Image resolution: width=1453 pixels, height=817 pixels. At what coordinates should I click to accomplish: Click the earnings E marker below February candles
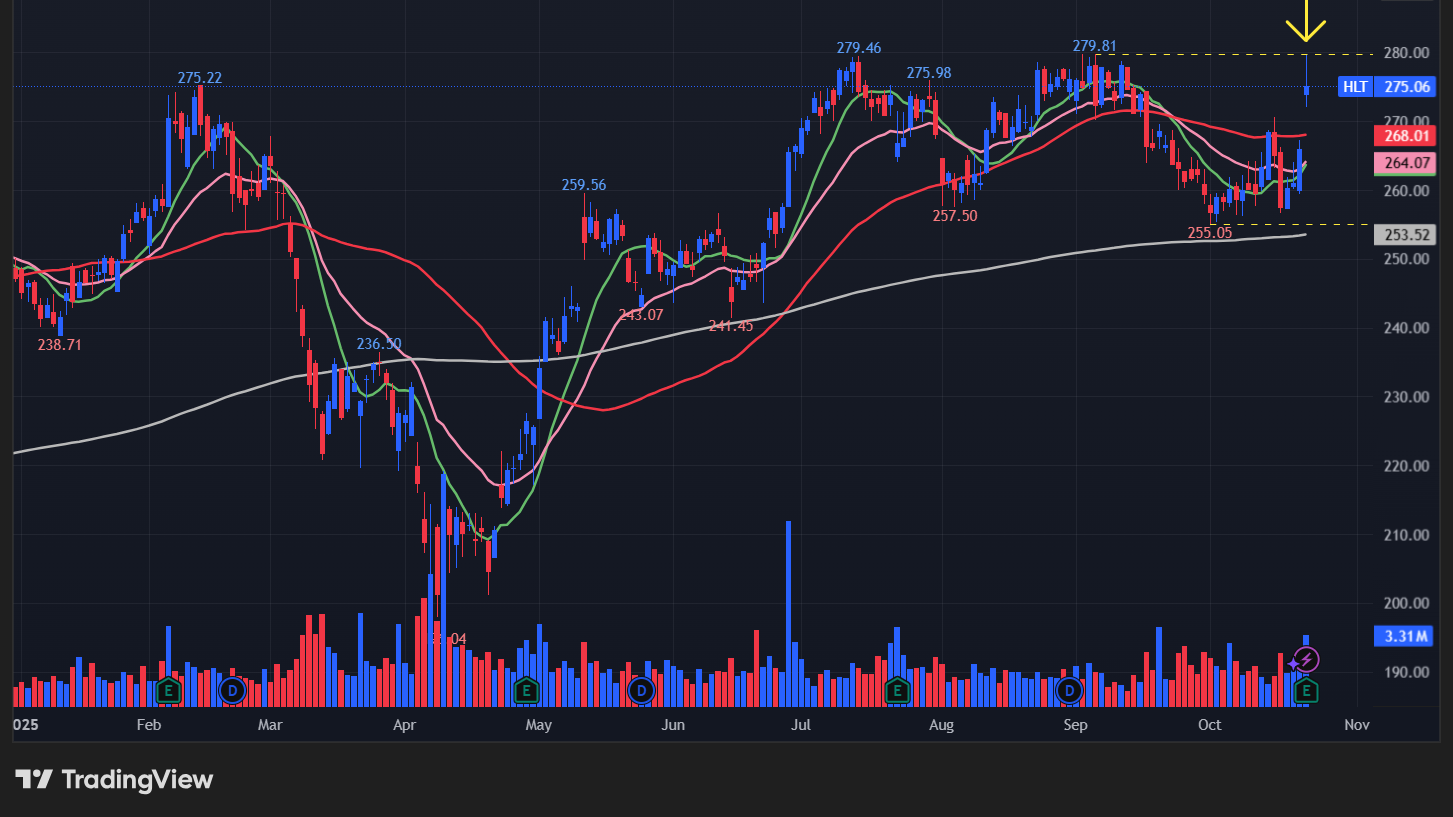click(168, 689)
